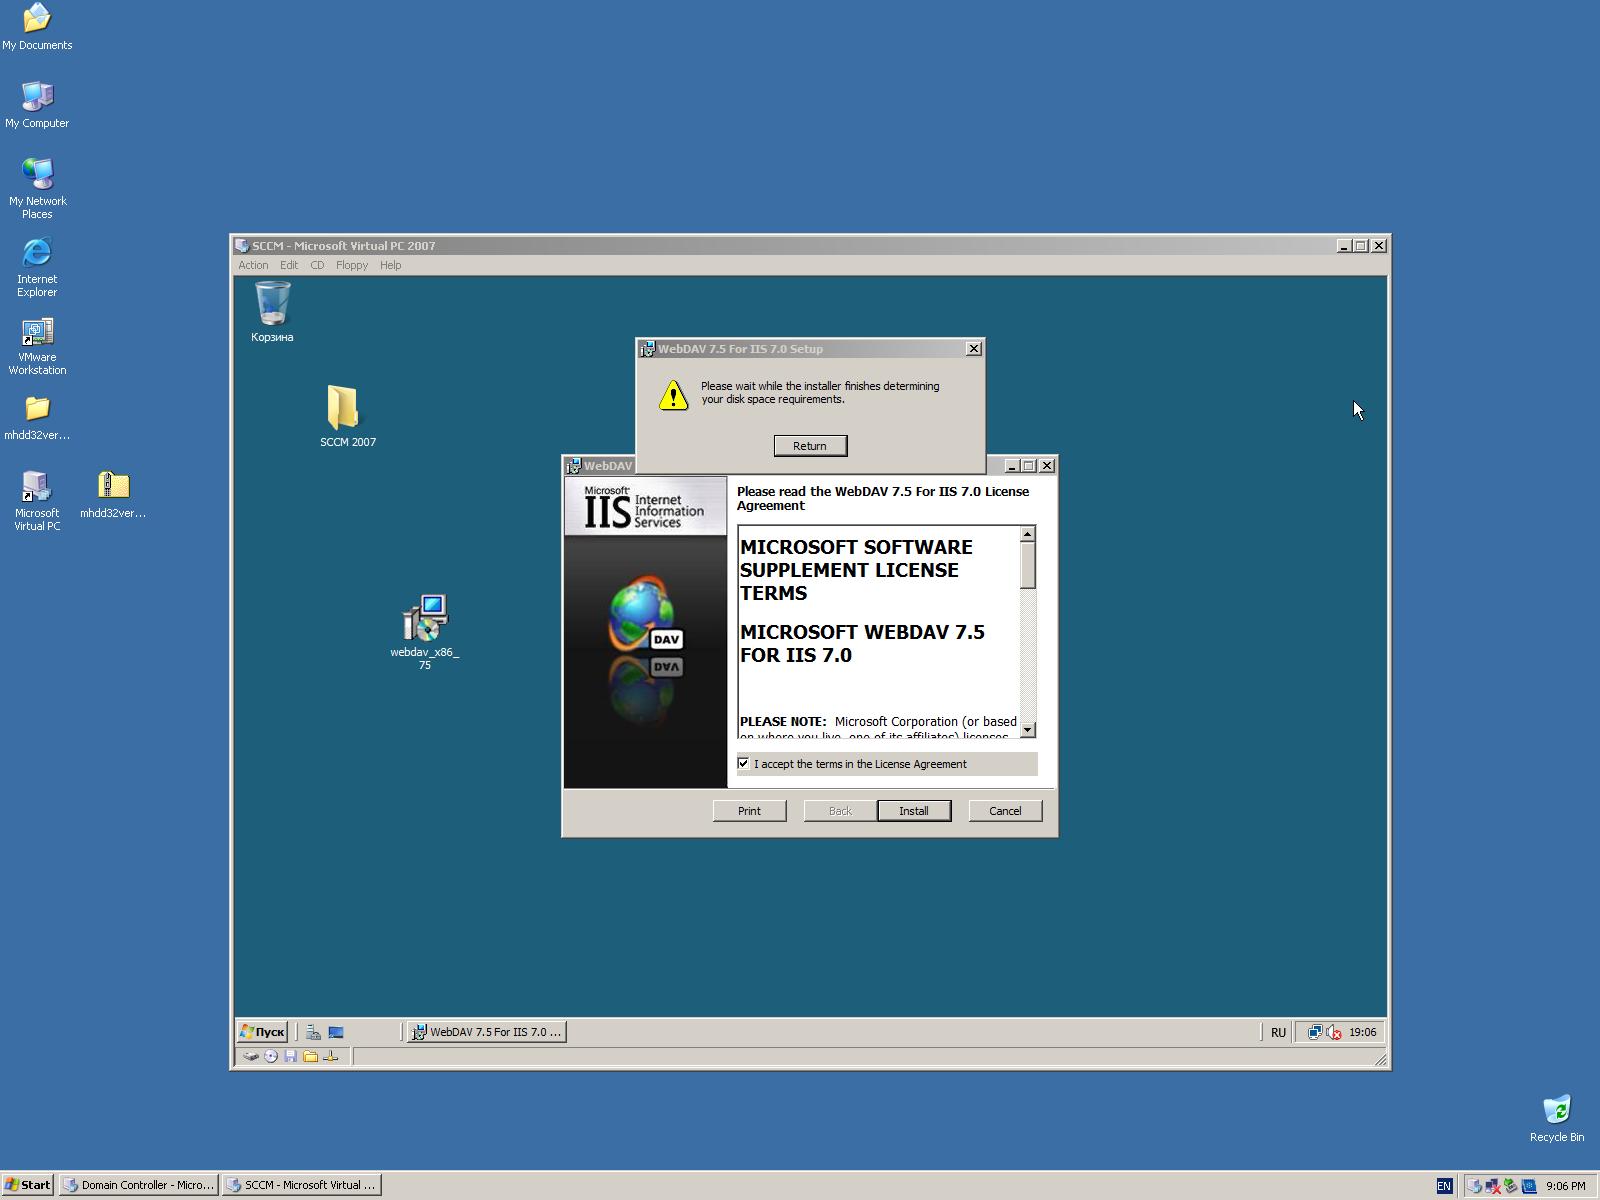Image resolution: width=1600 pixels, height=1200 pixels.
Task: Click guest quick launch server manager icon
Action: [x=313, y=1032]
